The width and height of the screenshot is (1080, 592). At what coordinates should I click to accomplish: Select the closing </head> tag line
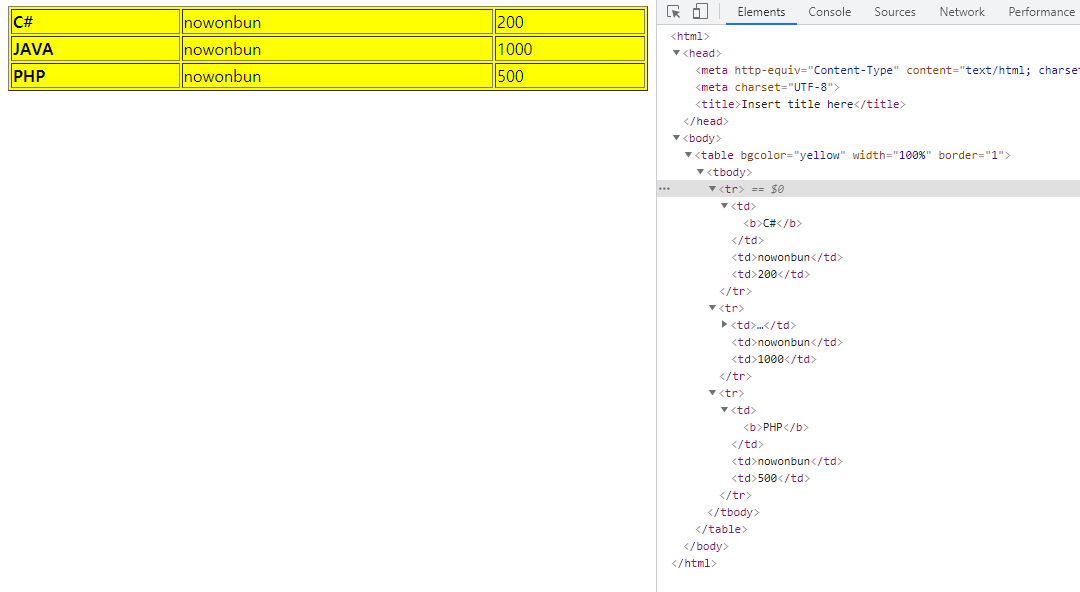coord(705,121)
